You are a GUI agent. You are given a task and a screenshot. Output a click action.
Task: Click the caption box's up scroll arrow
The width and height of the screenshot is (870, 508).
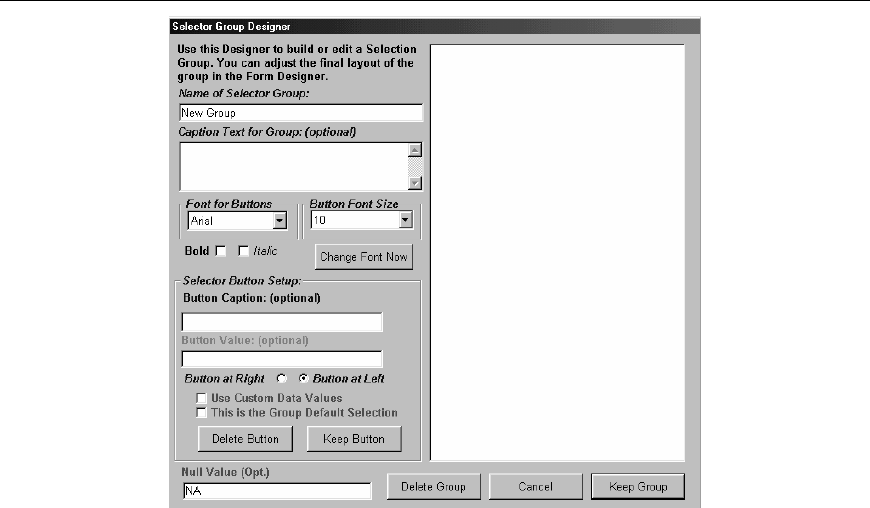[x=415, y=150]
